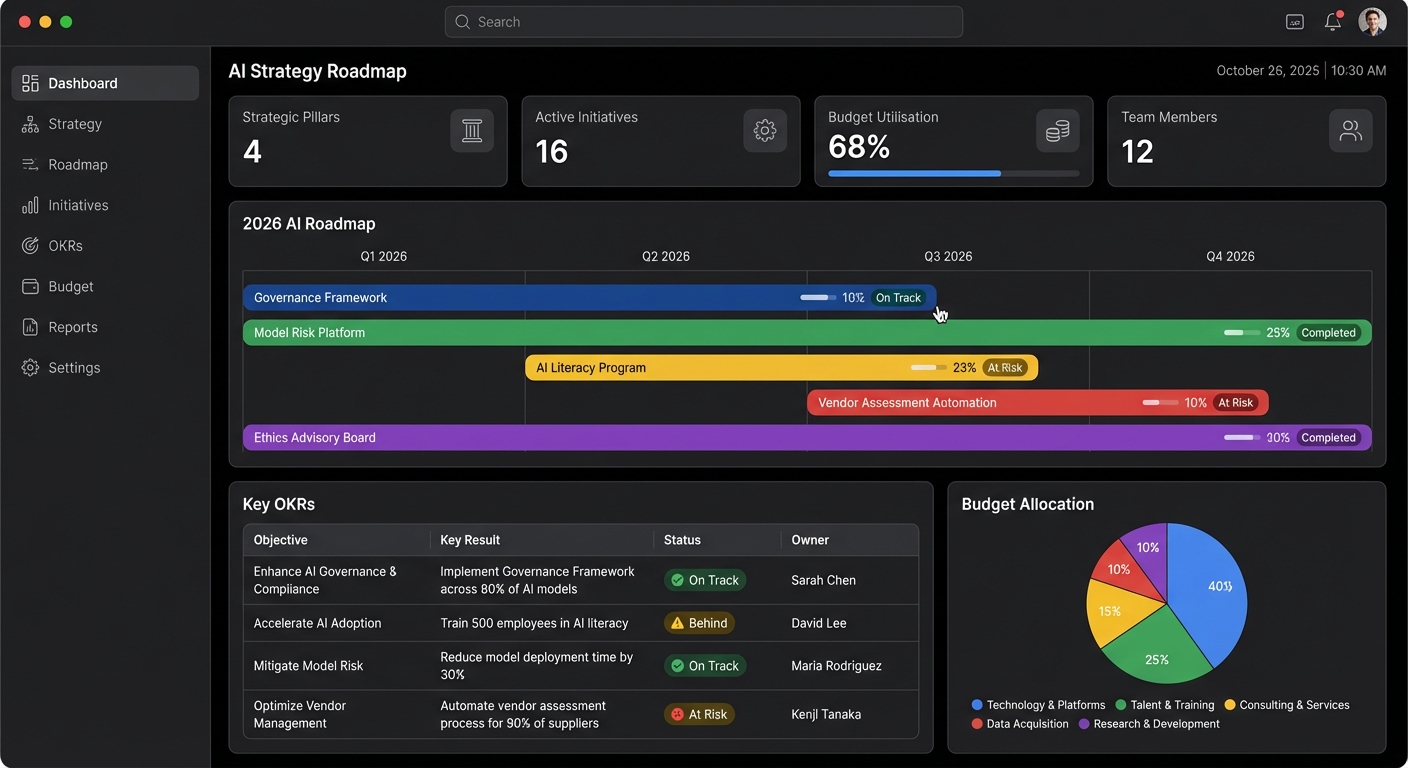
Task: Click the people icon on Team Members card
Action: (x=1350, y=130)
